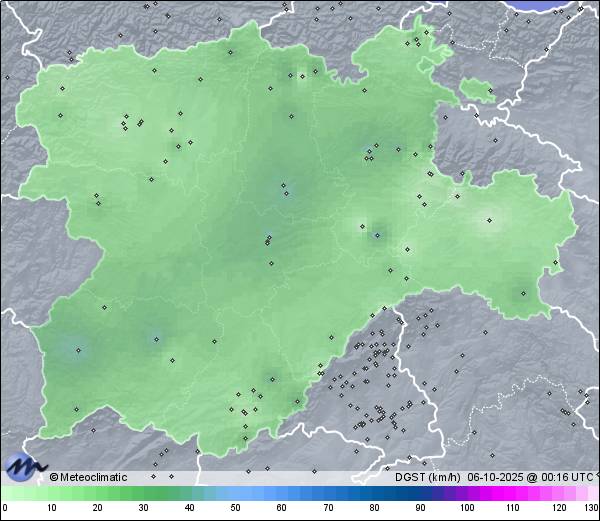Click the number 130 on the scale

pyautogui.click(x=590, y=508)
